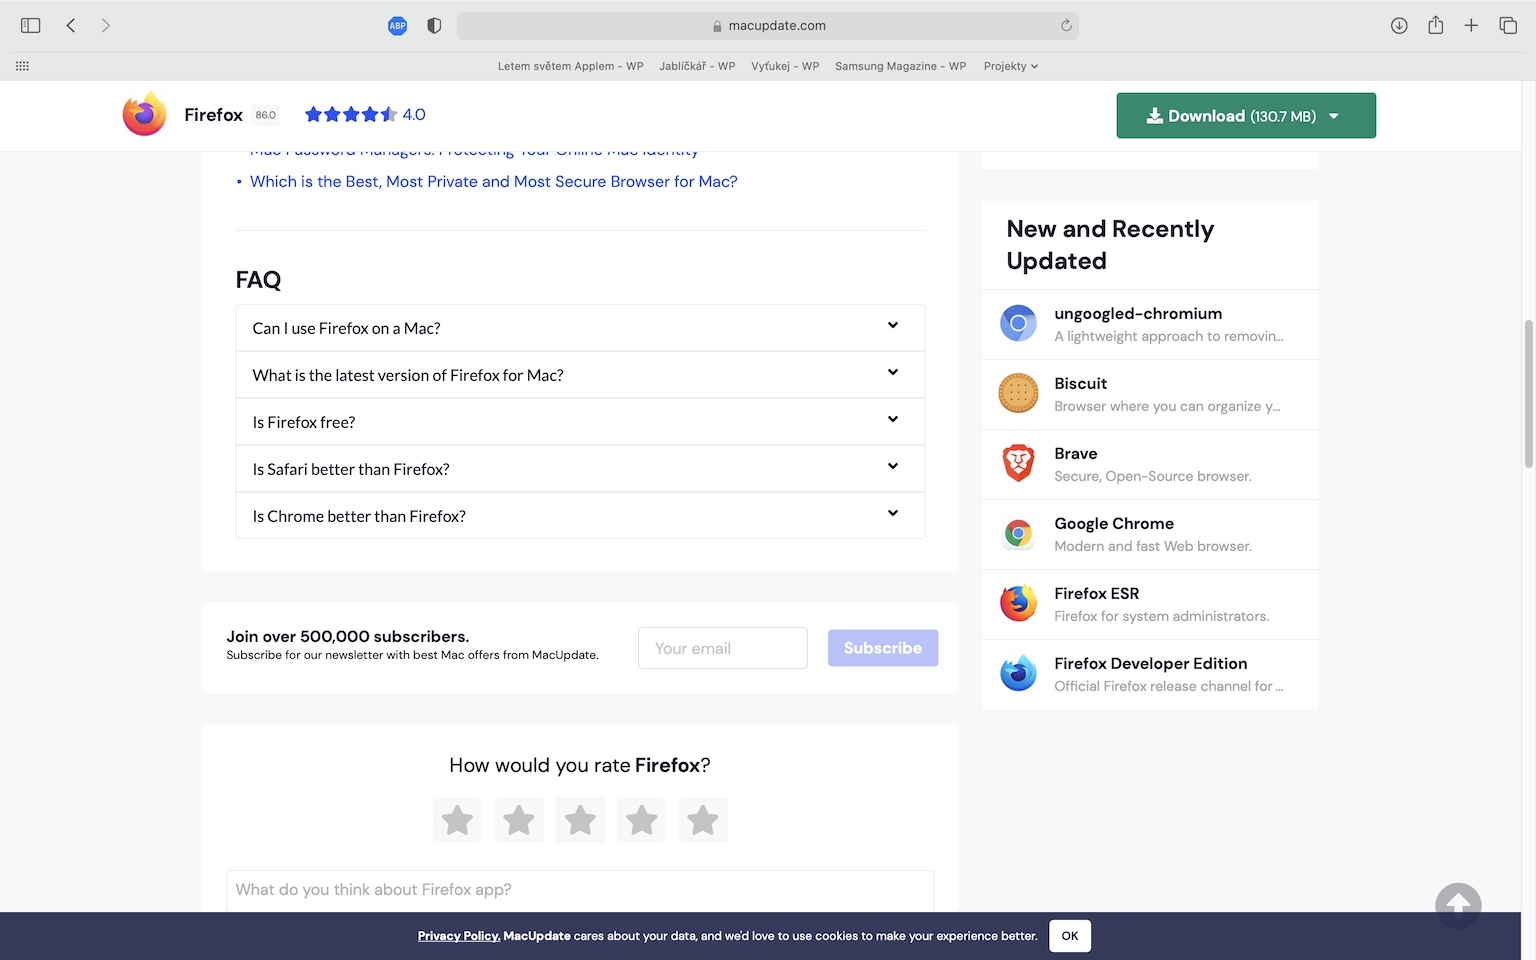This screenshot has width=1536, height=960.
Task: Open the Firefox ESR title link
Action: [1097, 593]
